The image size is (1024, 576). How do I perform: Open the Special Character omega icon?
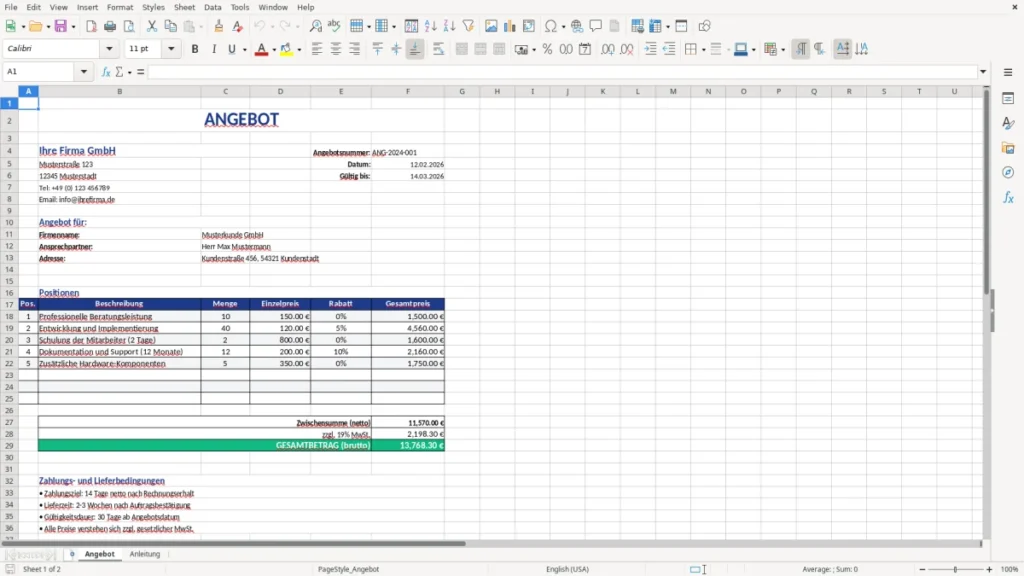pos(551,26)
